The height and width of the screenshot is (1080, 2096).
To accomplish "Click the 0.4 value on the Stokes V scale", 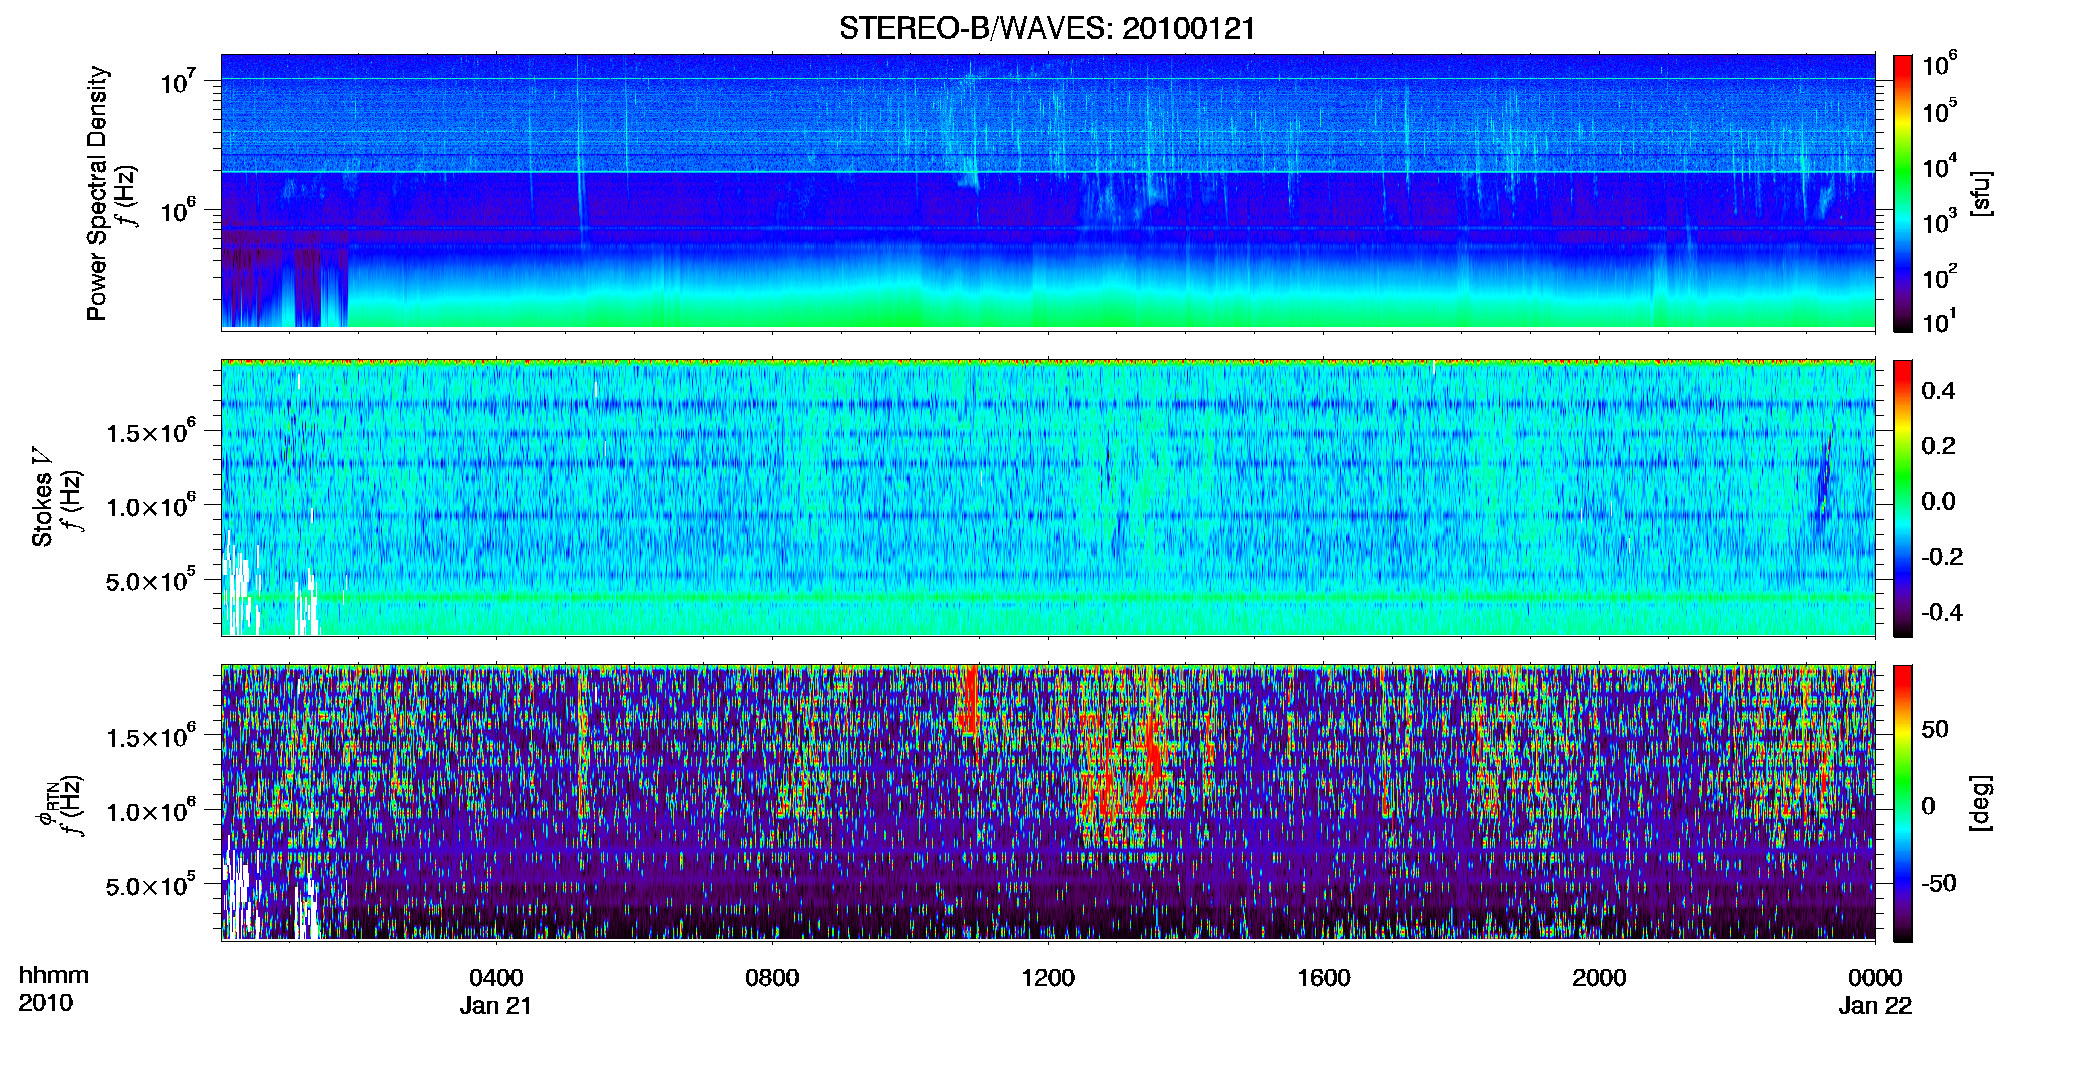I will click(x=1938, y=391).
